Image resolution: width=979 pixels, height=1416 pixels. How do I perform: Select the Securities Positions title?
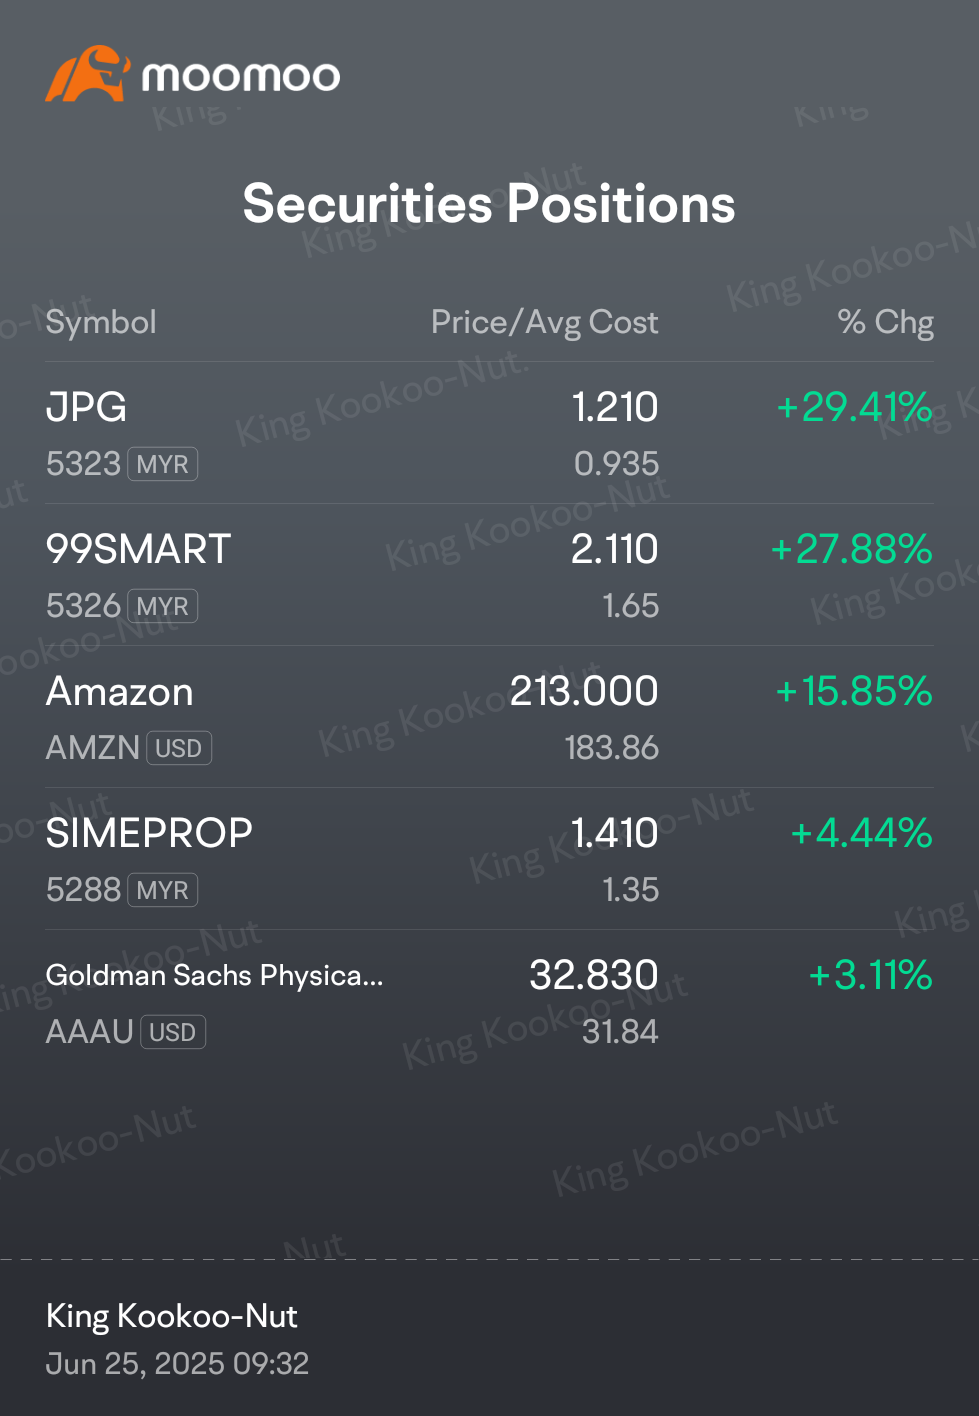click(x=489, y=204)
